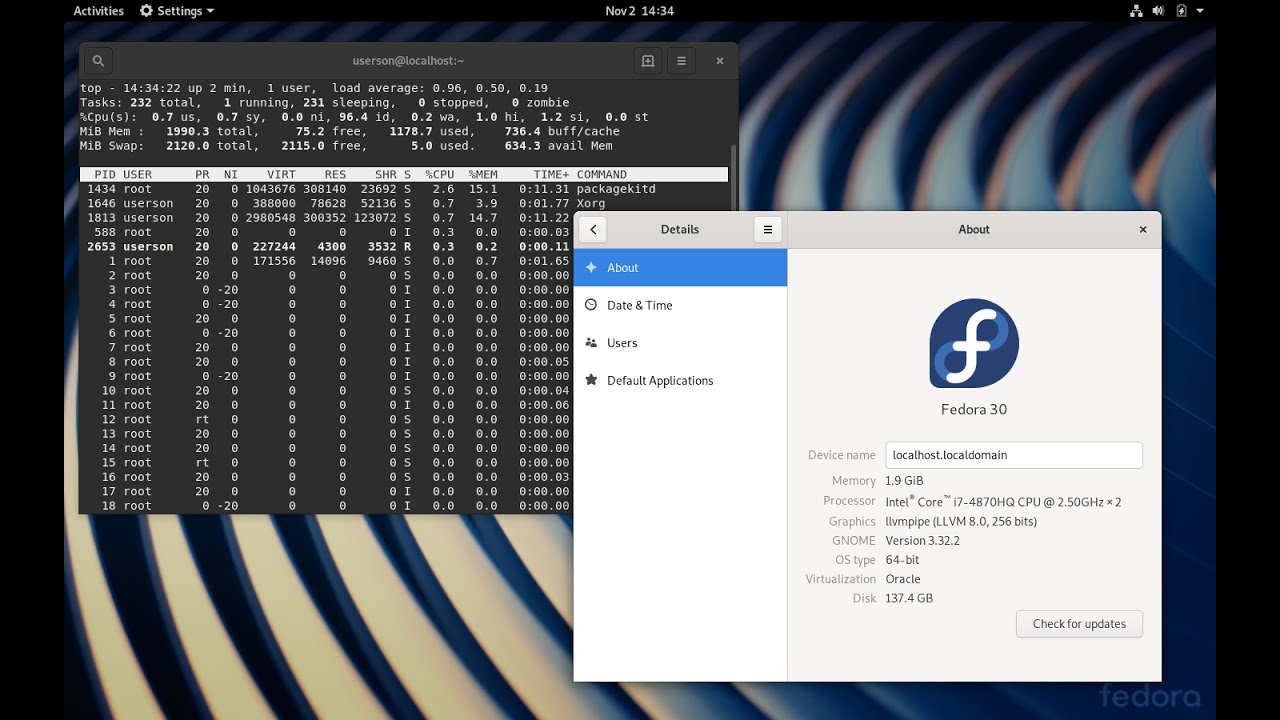
Task: Click the VIRT value 1043676
Action: click(x=270, y=189)
